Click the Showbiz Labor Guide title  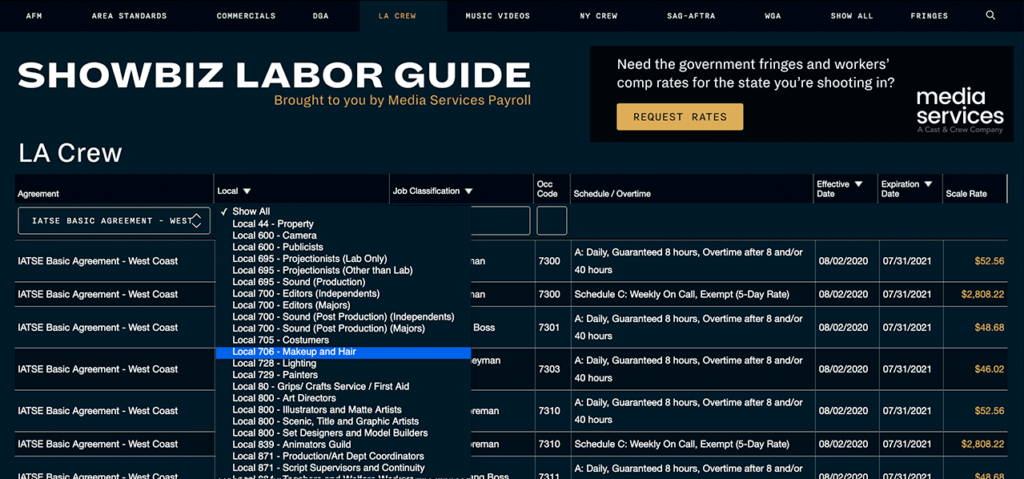pos(274,75)
